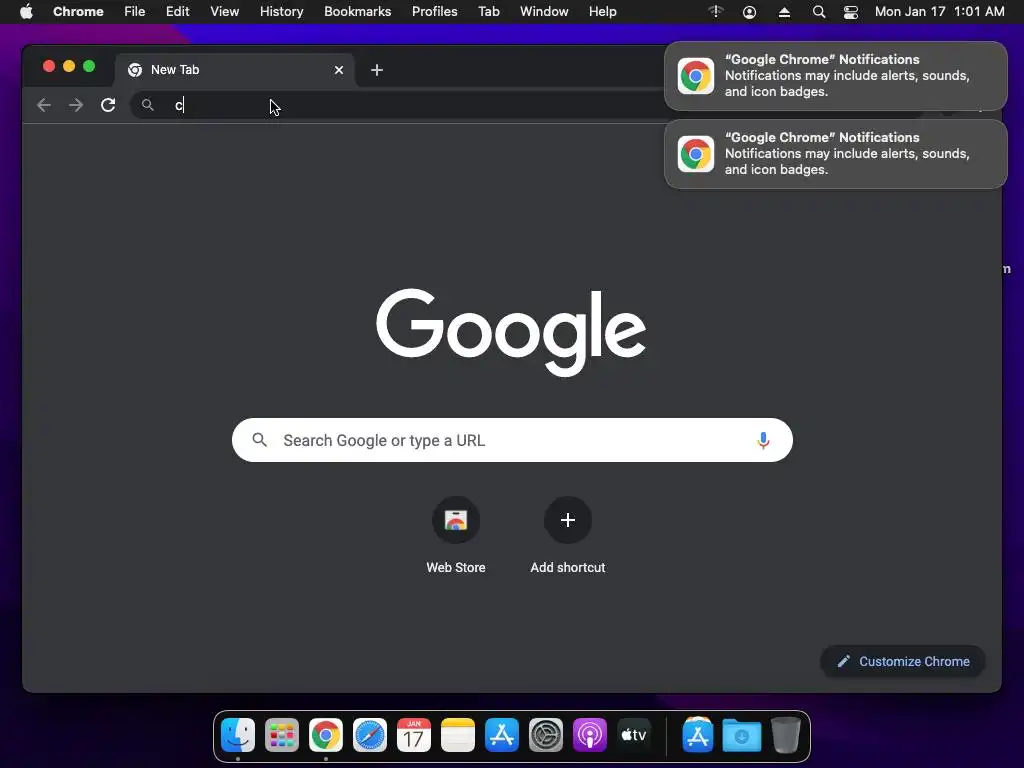Click the App Store icon right of Dock divider
The height and width of the screenshot is (768, 1024).
tap(697, 736)
